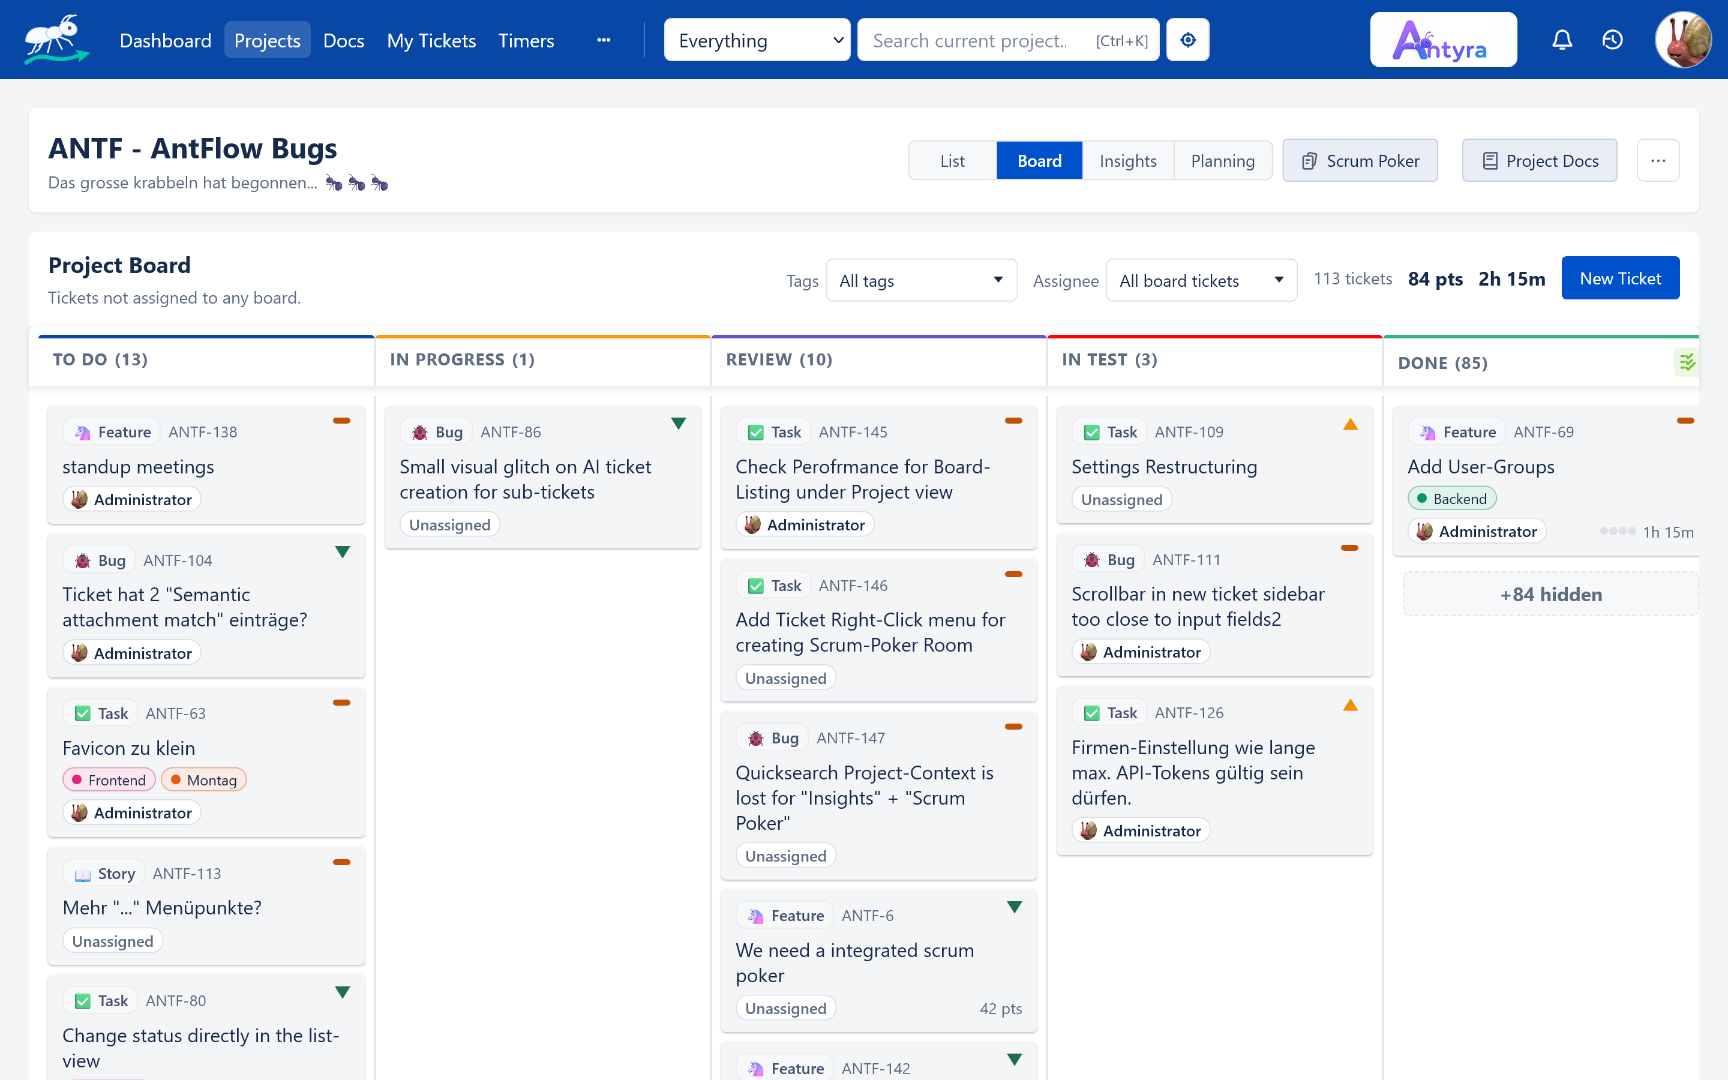The height and width of the screenshot is (1080, 1728).
Task: Click low priority arrow on ANTF-142
Action: tap(1014, 1060)
